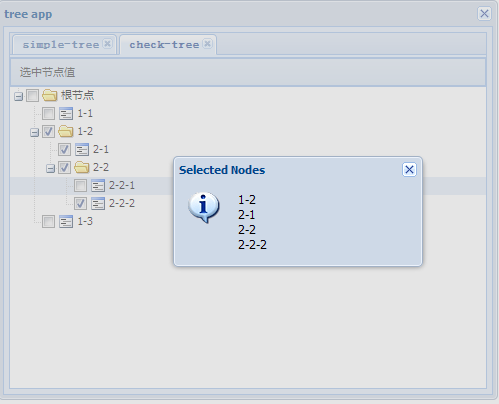This screenshot has height=404, width=499.
Task: Click '2-1' in the dialog message
Action: [x=247, y=215]
